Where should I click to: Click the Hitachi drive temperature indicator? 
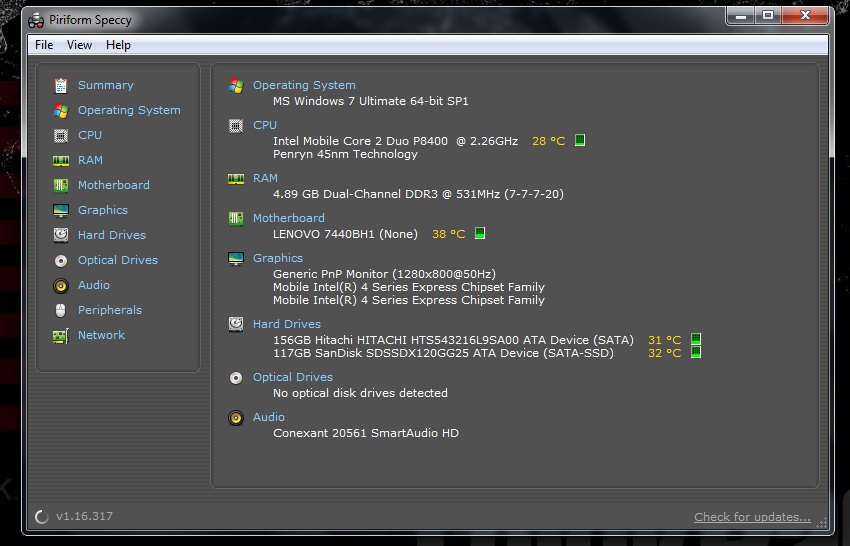click(696, 339)
